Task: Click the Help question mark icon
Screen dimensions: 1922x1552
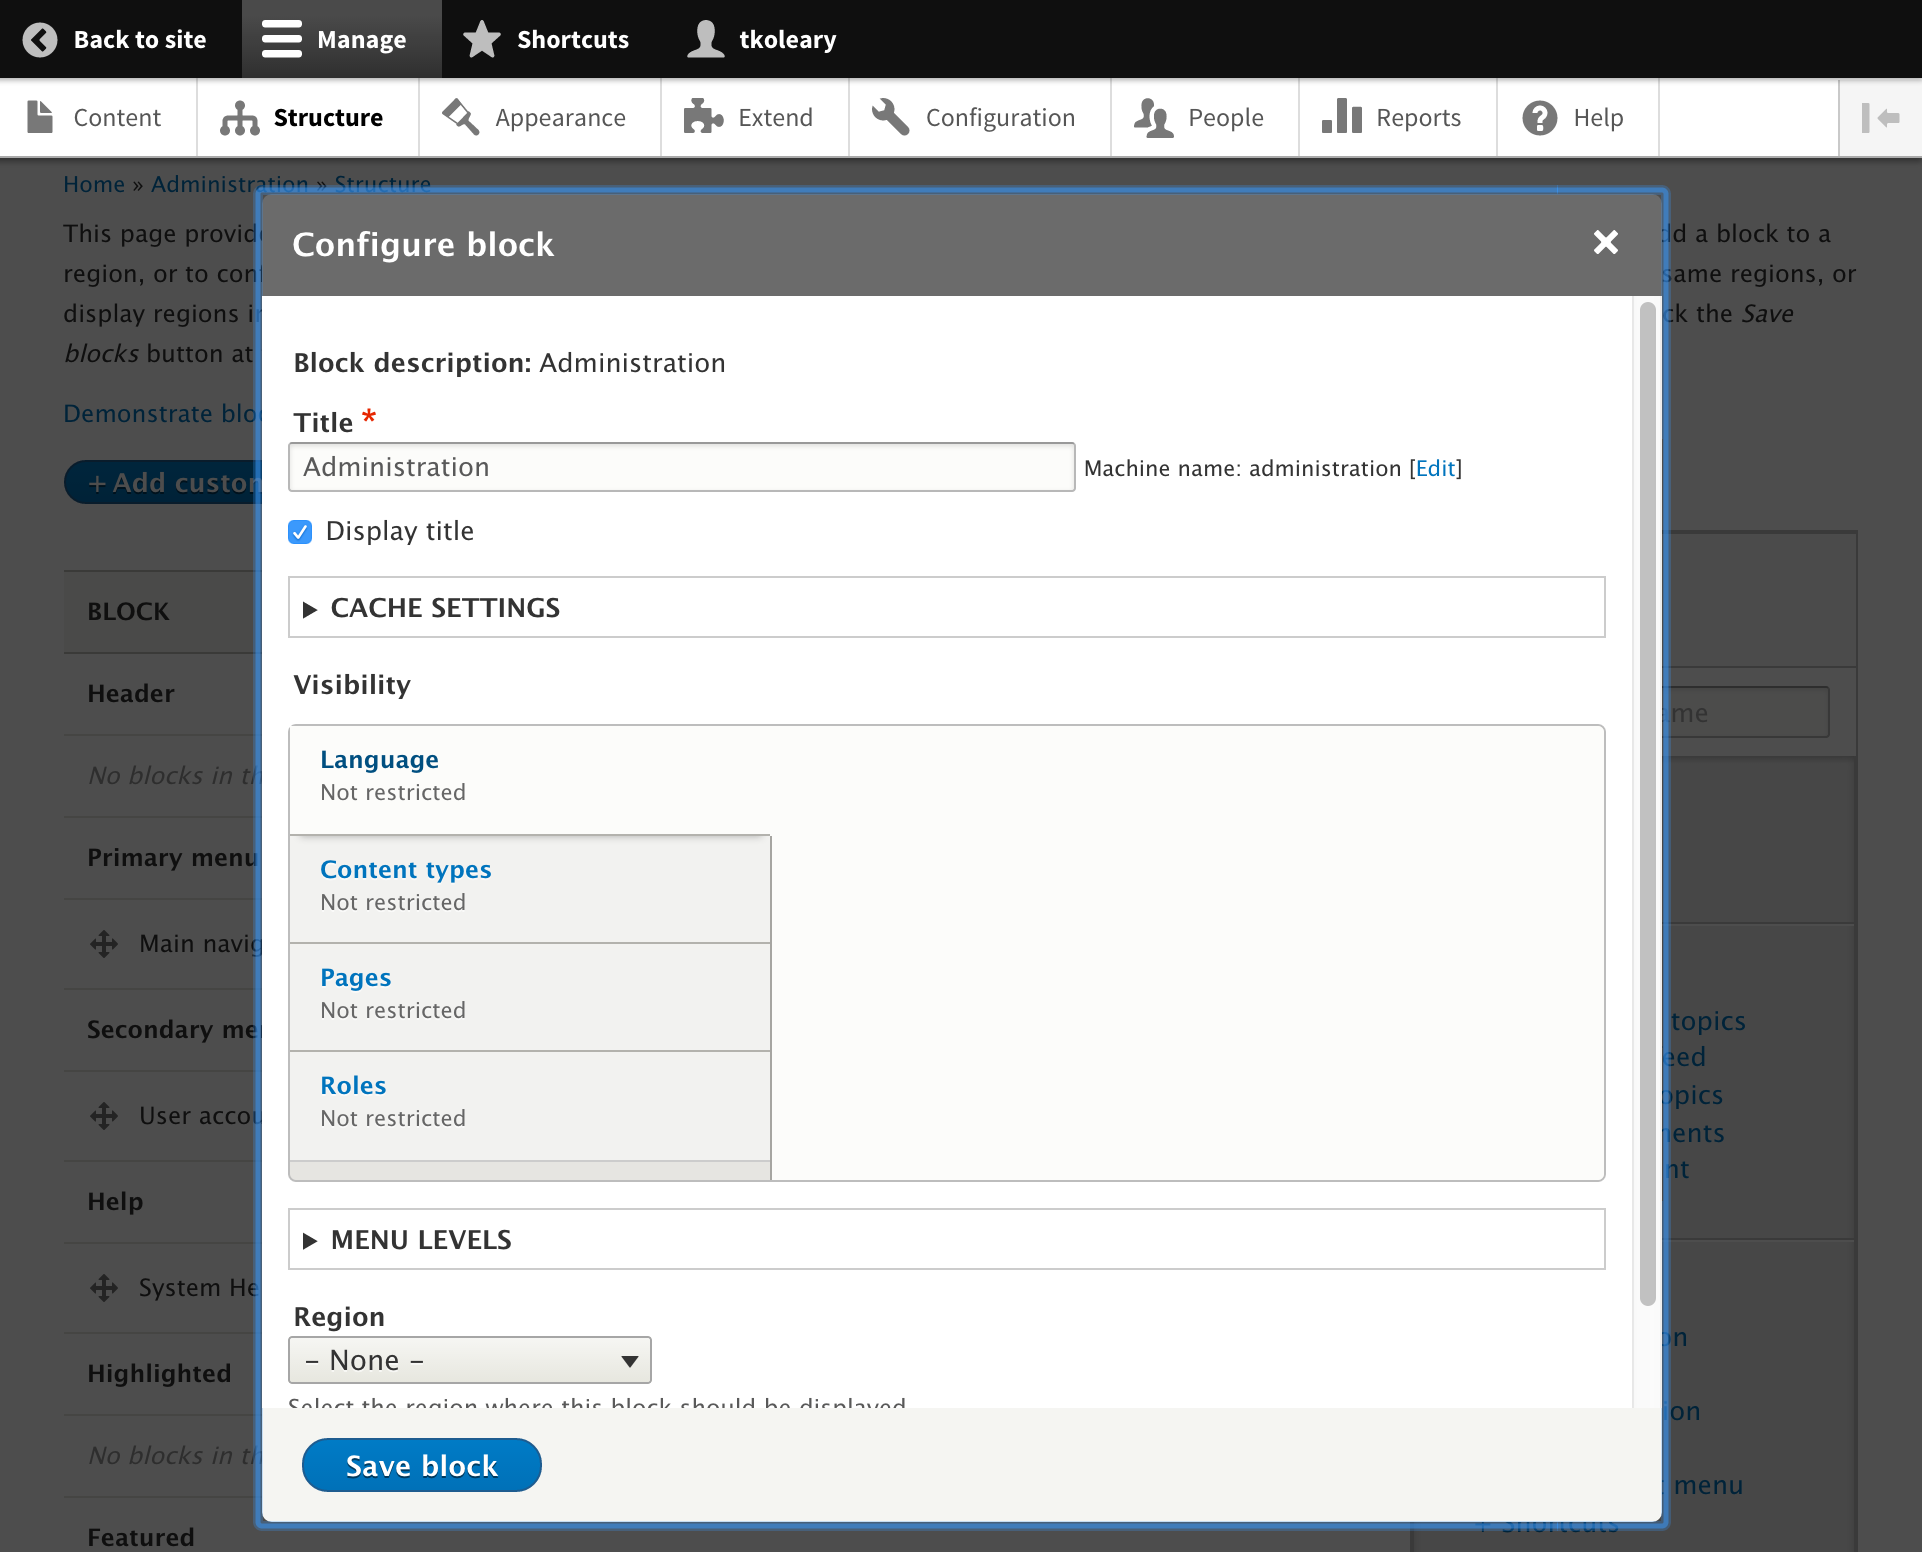Action: coord(1540,118)
